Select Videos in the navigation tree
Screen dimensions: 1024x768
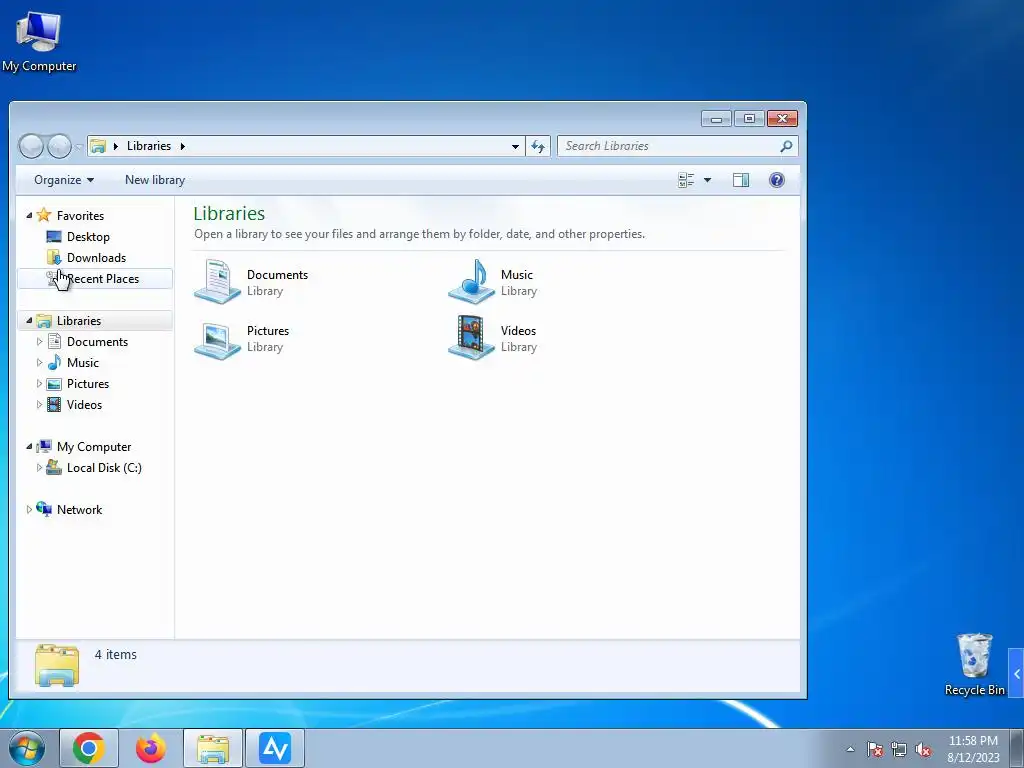[x=84, y=404]
